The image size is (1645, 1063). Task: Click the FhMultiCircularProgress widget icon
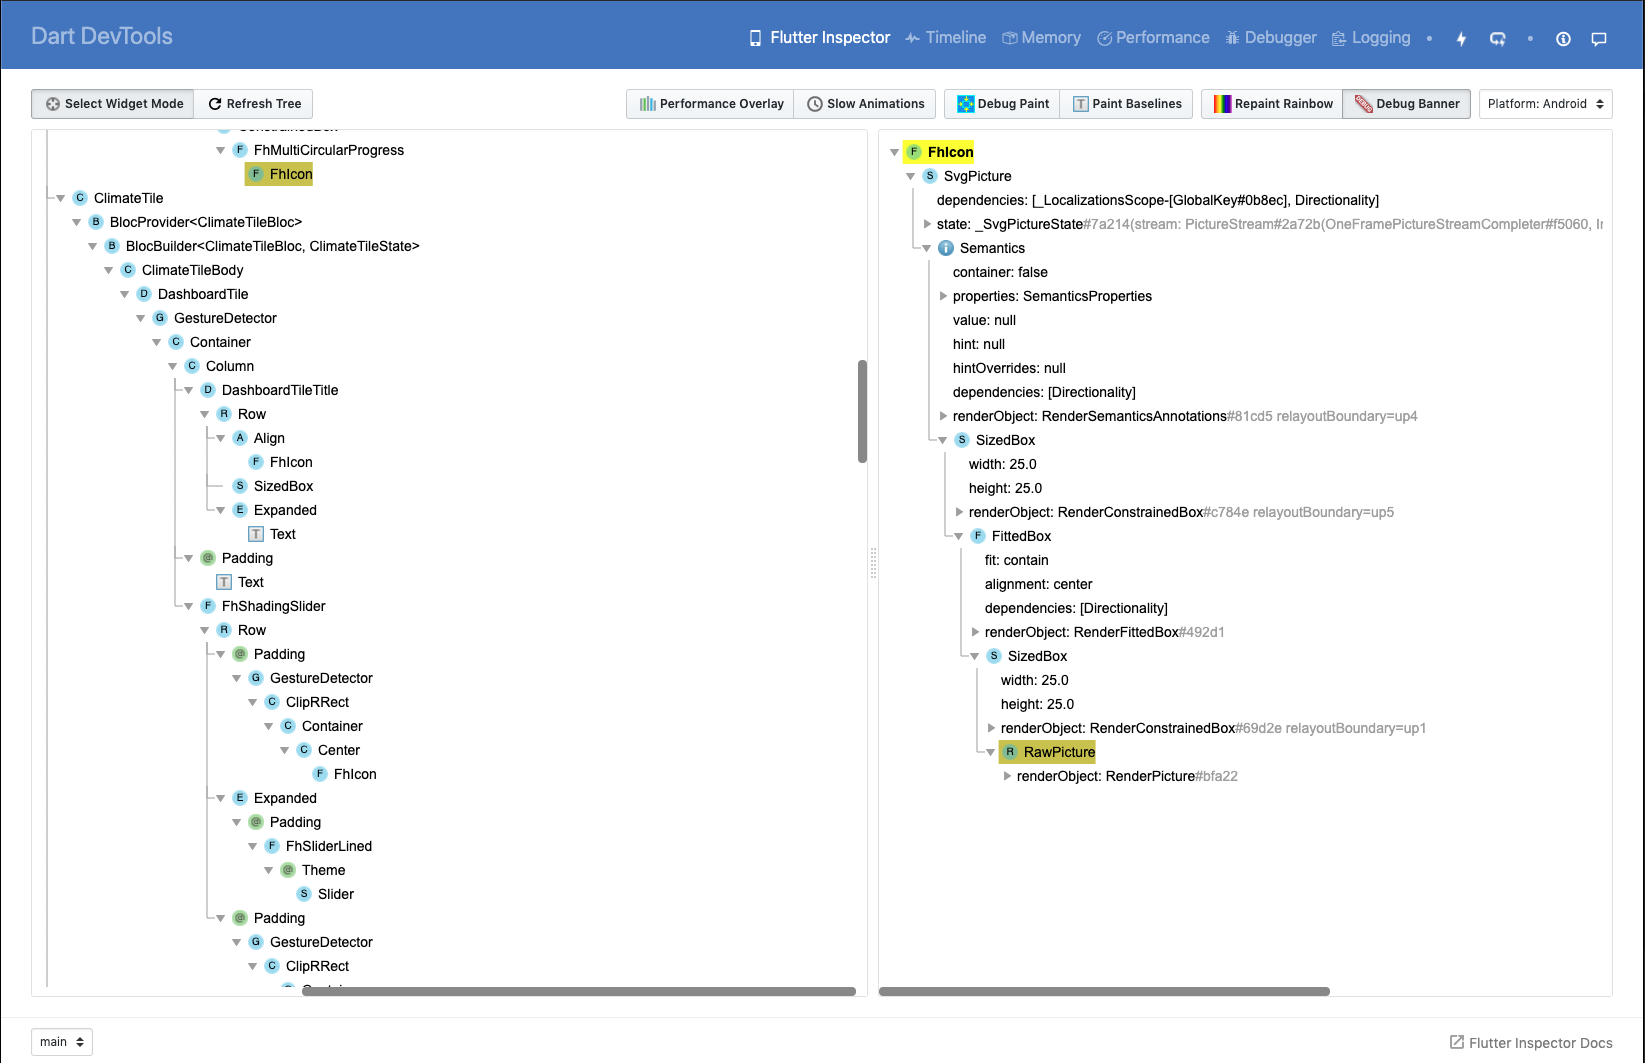[240, 150]
